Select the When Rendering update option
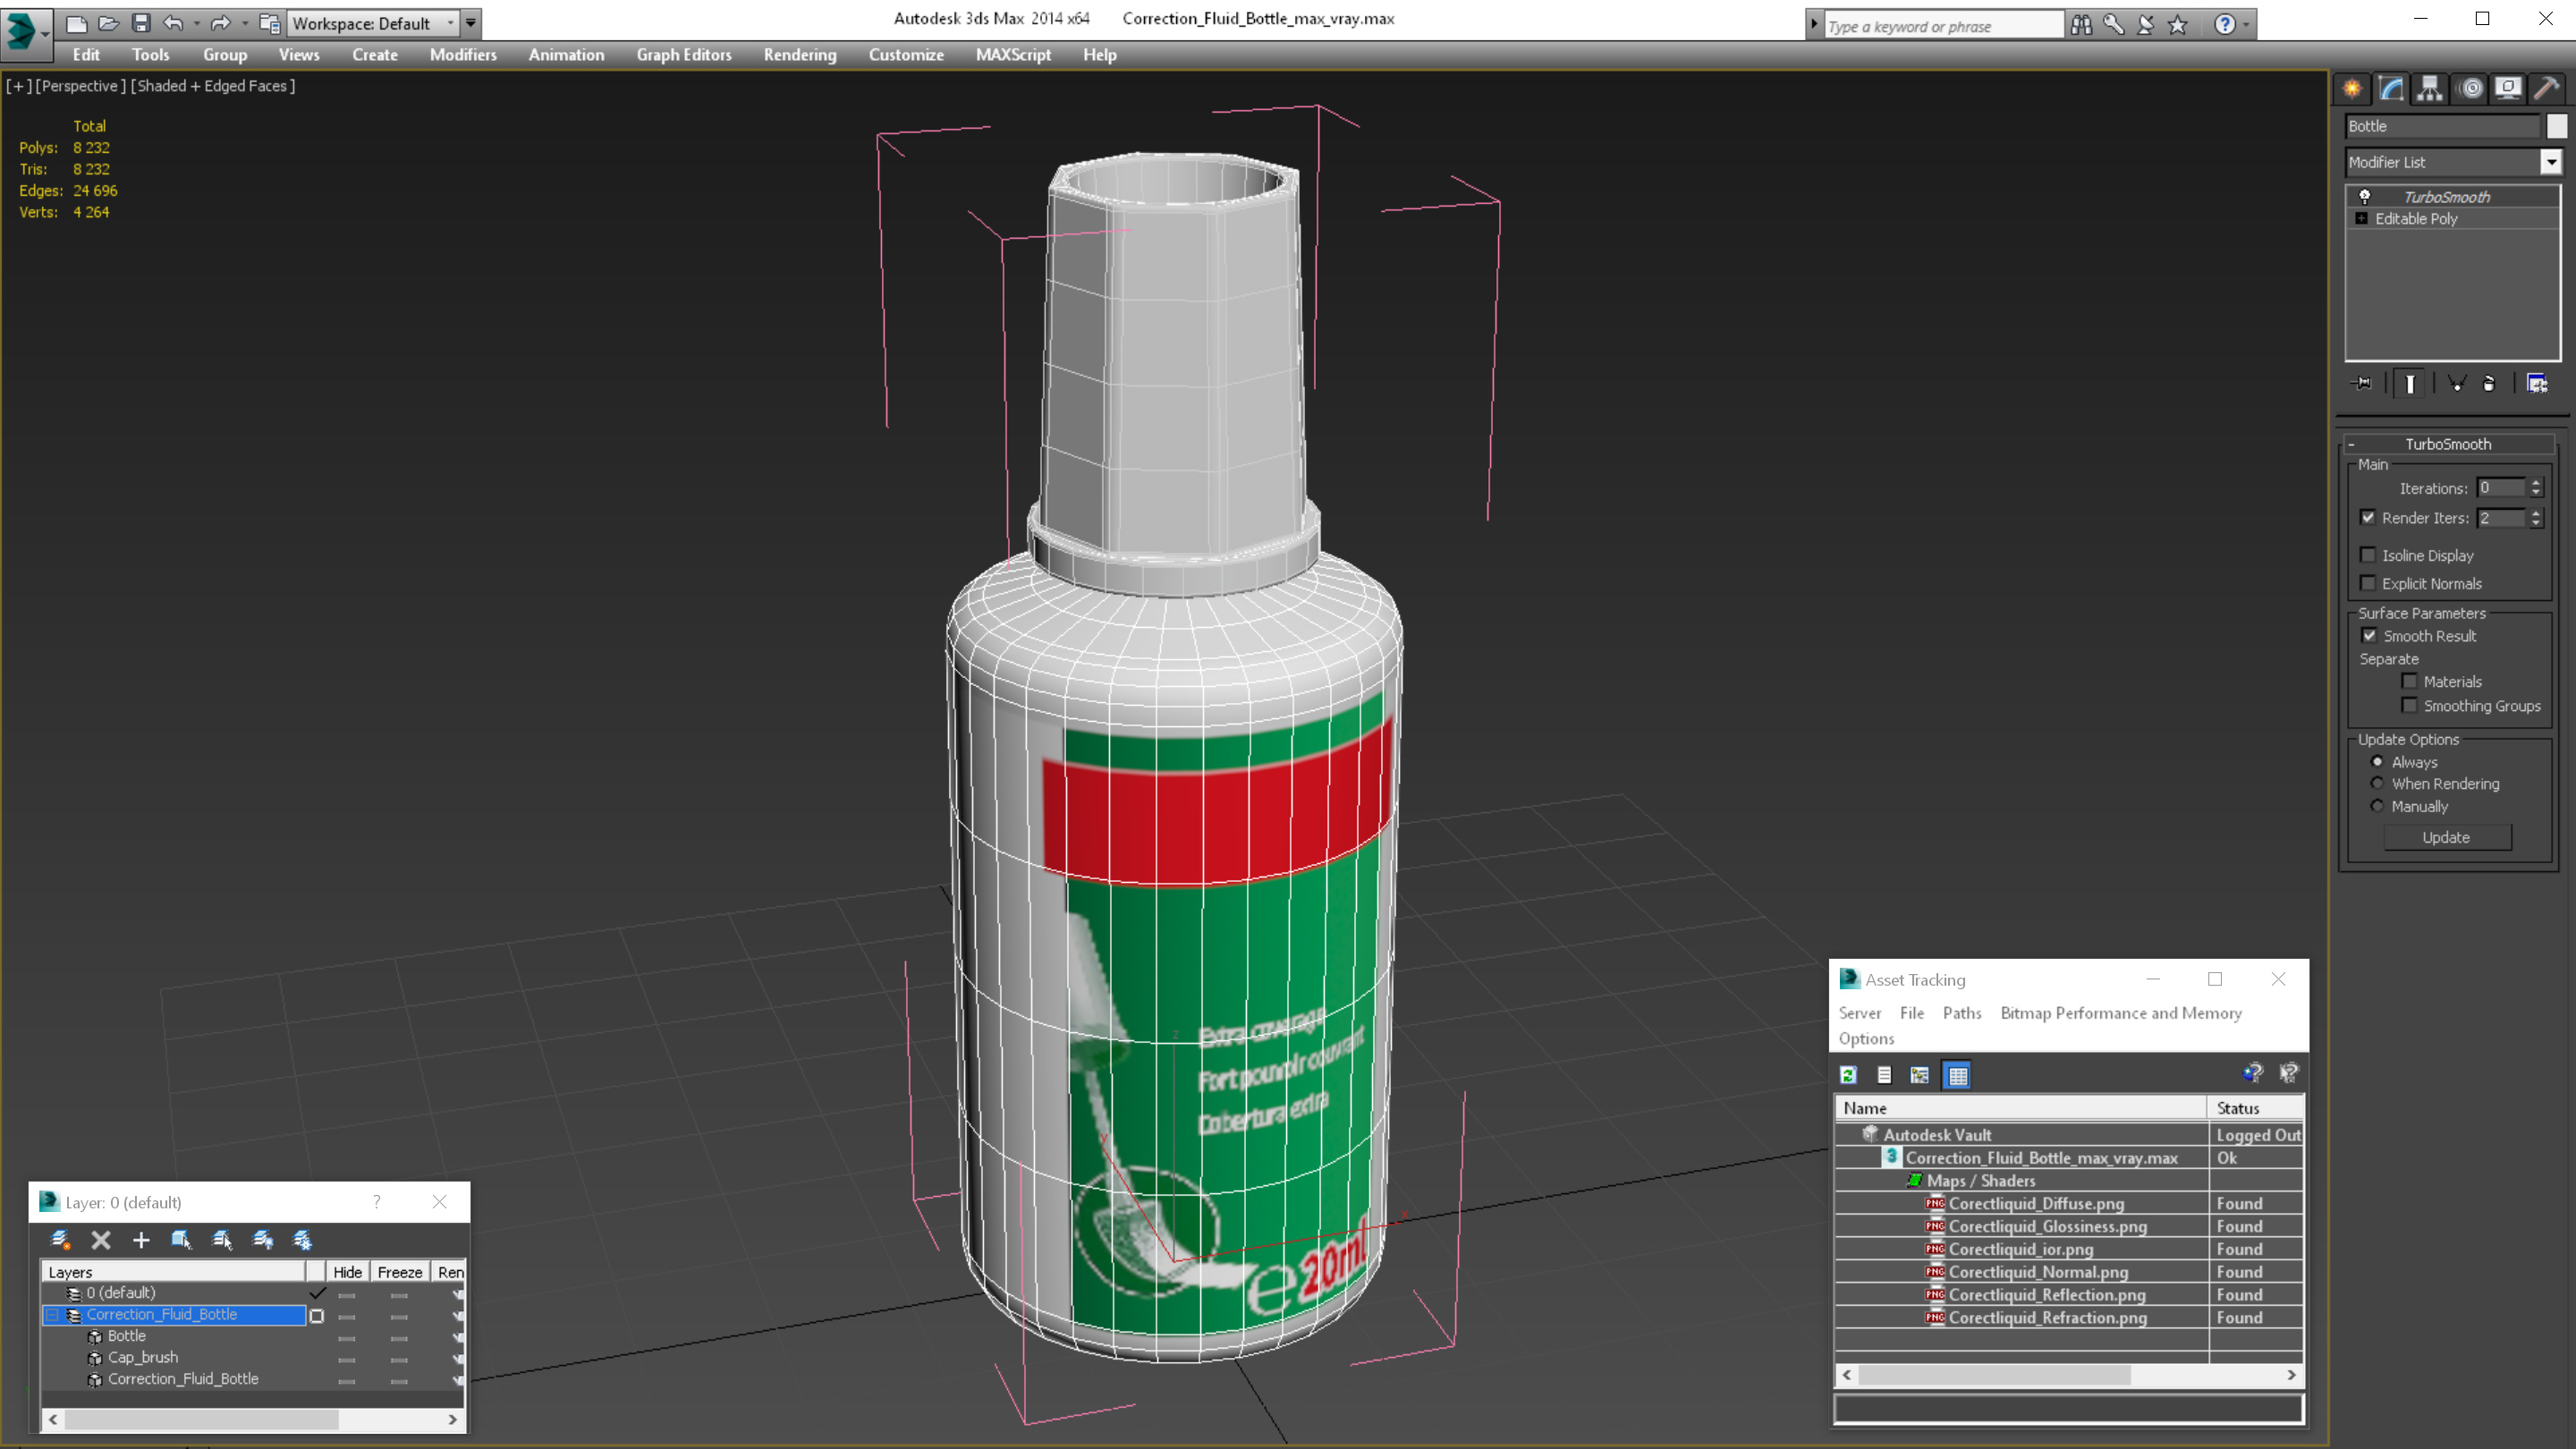Screen dimensions: 2576x1449 click(x=2378, y=783)
